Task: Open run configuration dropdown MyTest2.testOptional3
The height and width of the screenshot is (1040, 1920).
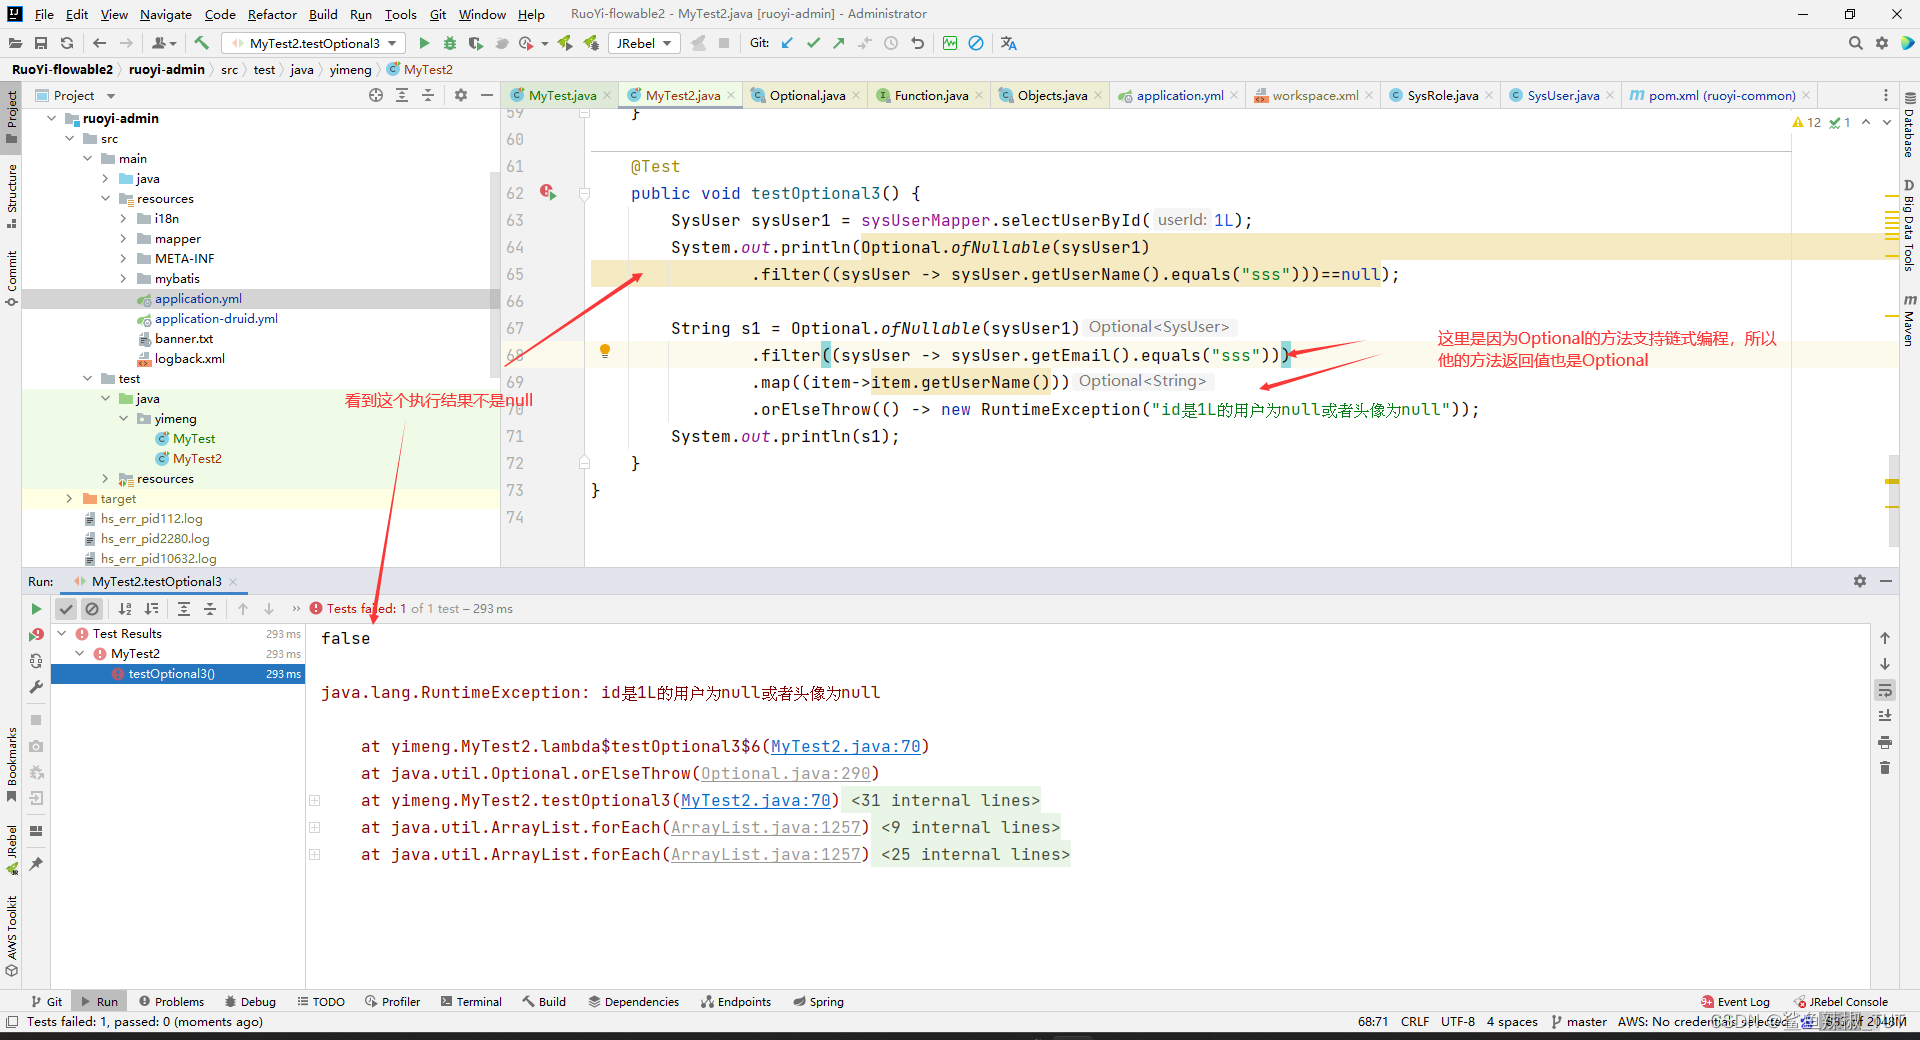Action: [x=315, y=43]
